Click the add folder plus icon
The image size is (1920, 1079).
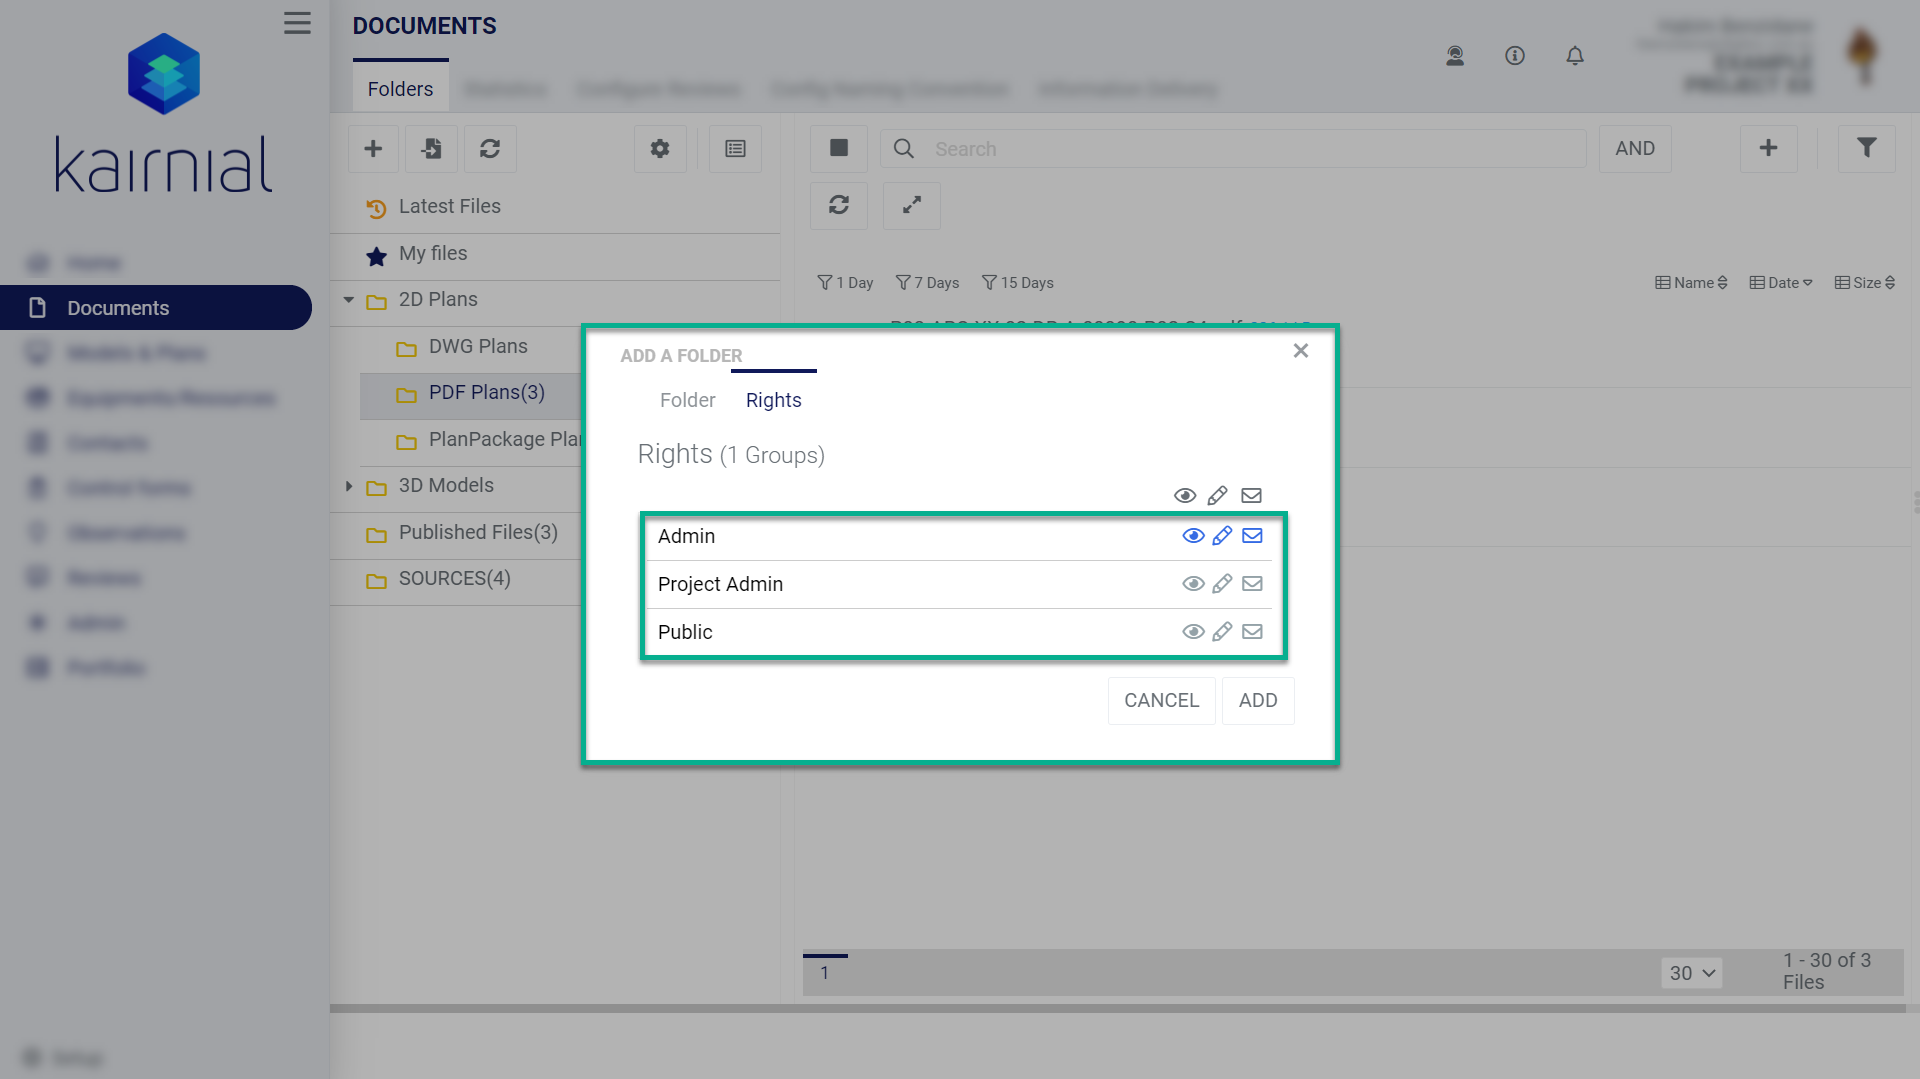point(373,148)
